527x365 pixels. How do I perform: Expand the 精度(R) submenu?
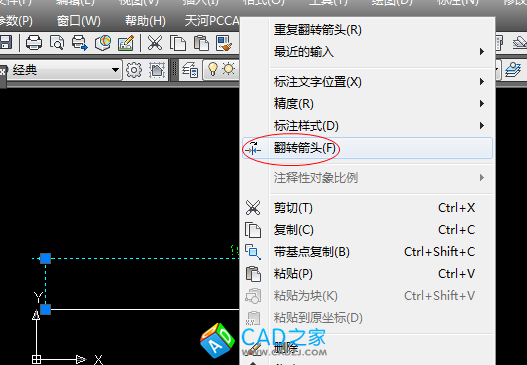[367, 104]
